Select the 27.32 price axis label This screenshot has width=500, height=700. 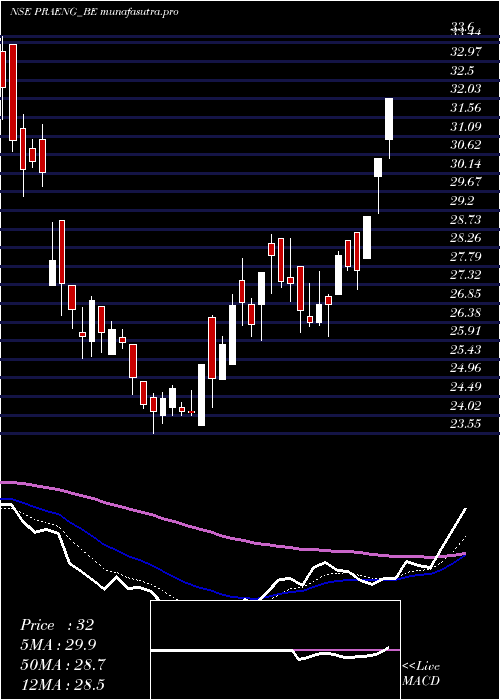tap(466, 275)
